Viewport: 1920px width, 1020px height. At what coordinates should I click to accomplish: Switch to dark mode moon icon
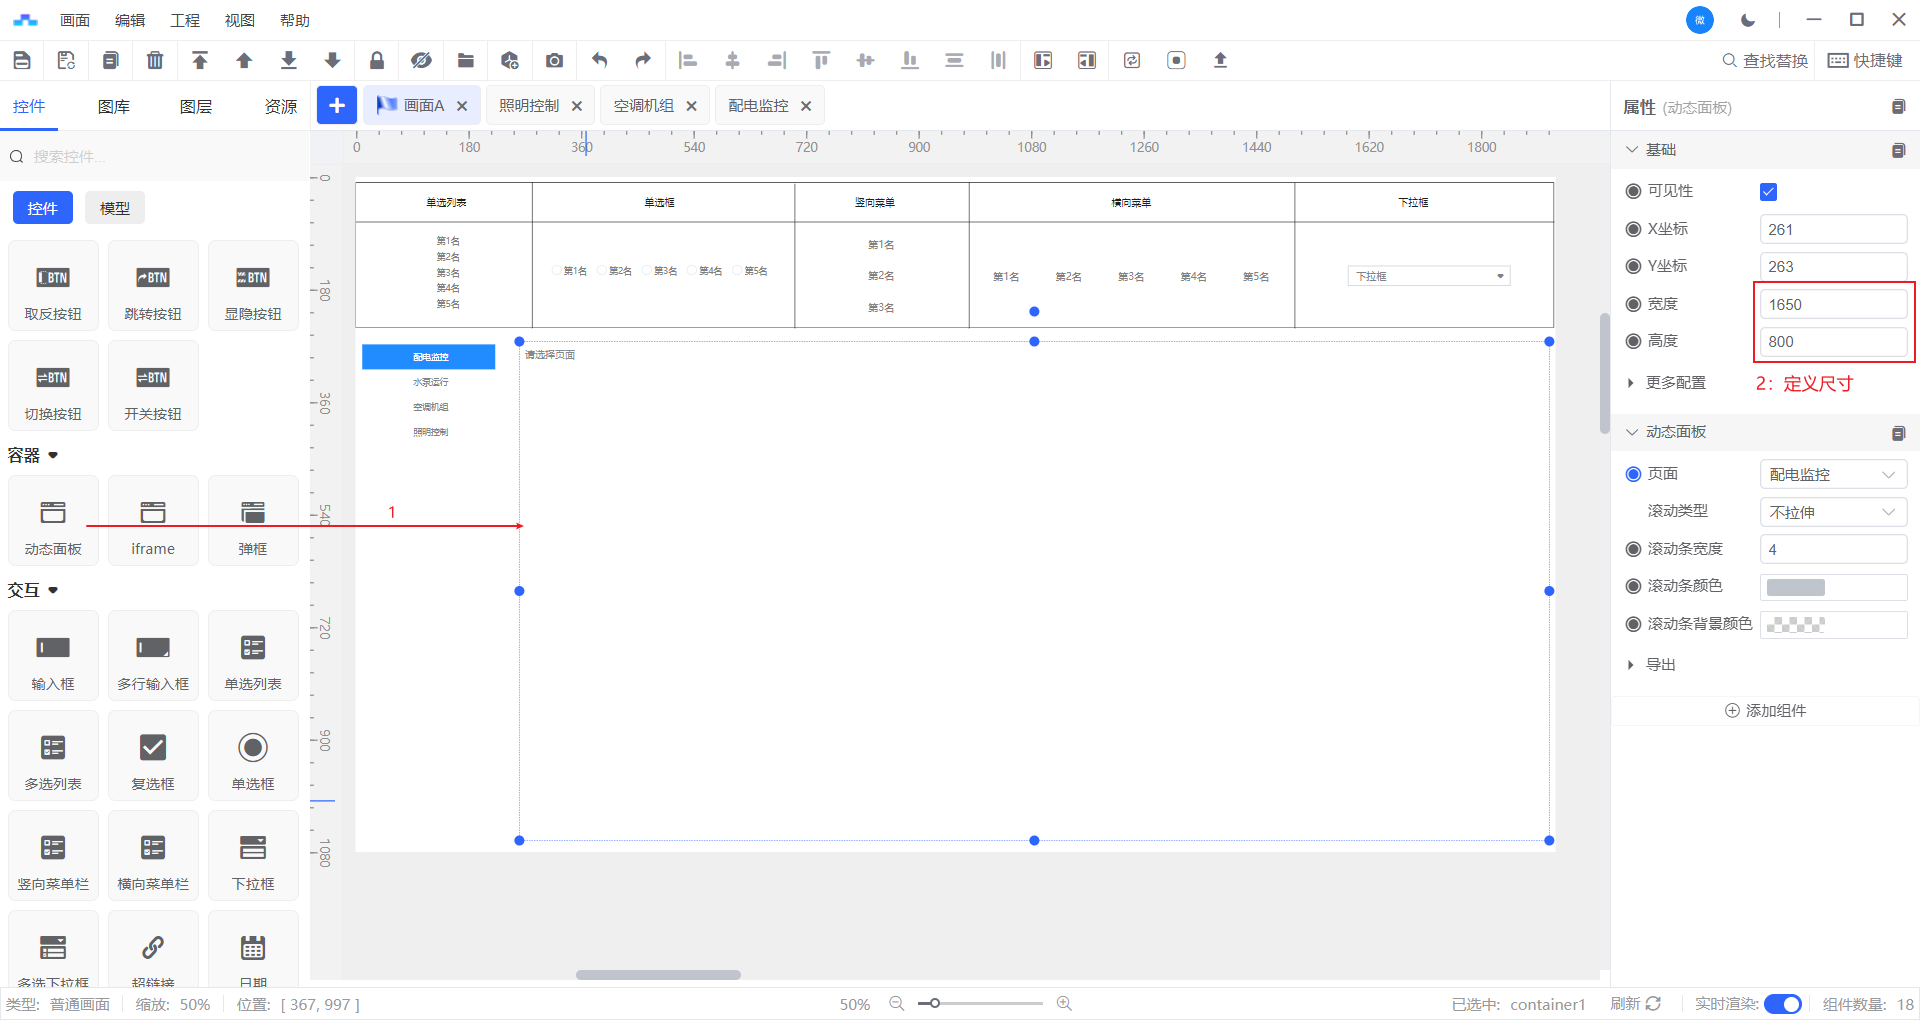(x=1748, y=20)
